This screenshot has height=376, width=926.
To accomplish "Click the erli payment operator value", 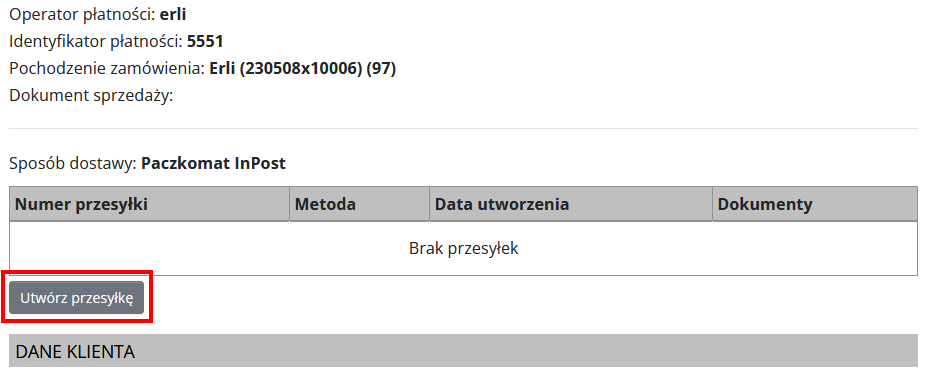I will 173,15.
